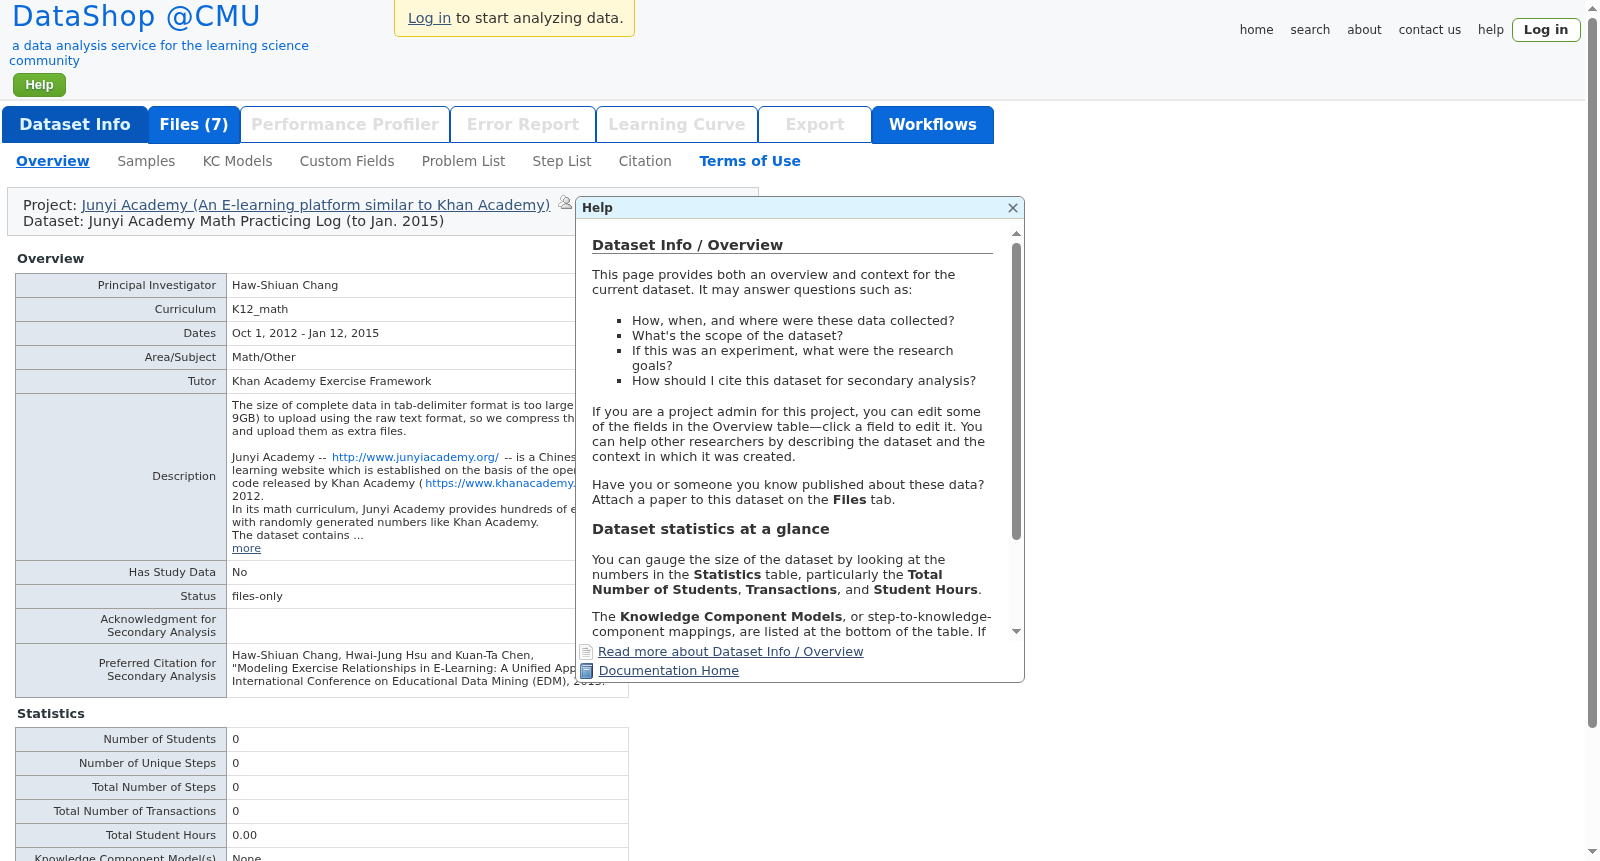Click the project permissions icon beside the project link
The width and height of the screenshot is (1600, 861).
(x=565, y=203)
